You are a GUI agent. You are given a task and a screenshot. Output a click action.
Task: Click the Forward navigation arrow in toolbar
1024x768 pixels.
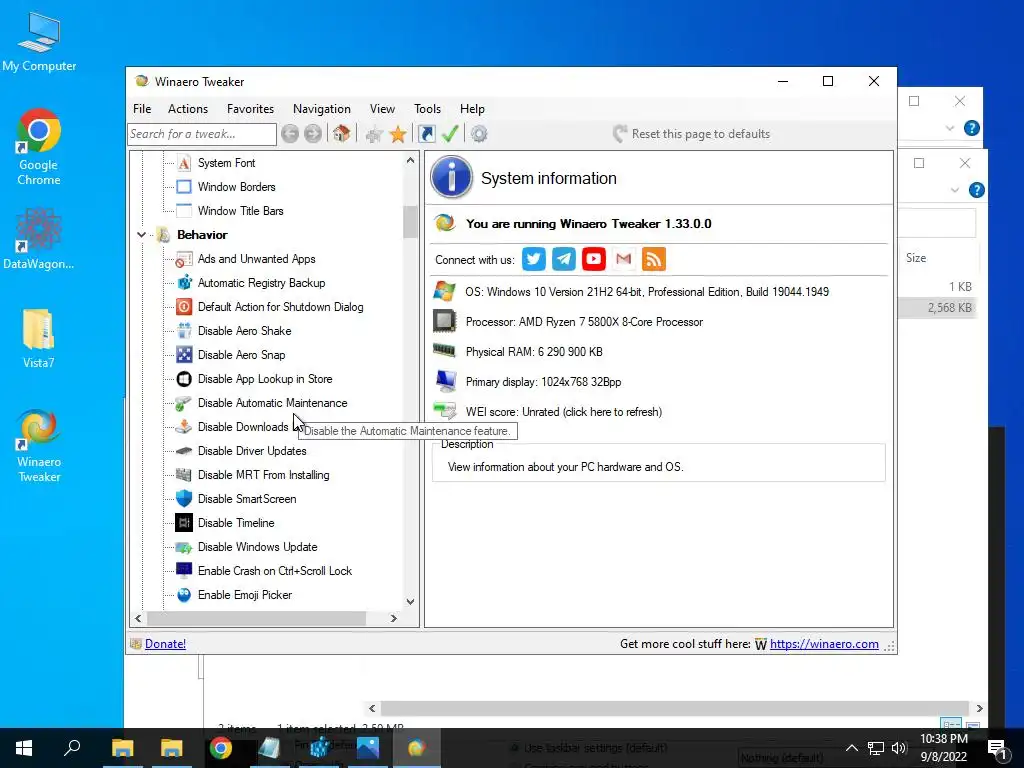click(x=313, y=134)
